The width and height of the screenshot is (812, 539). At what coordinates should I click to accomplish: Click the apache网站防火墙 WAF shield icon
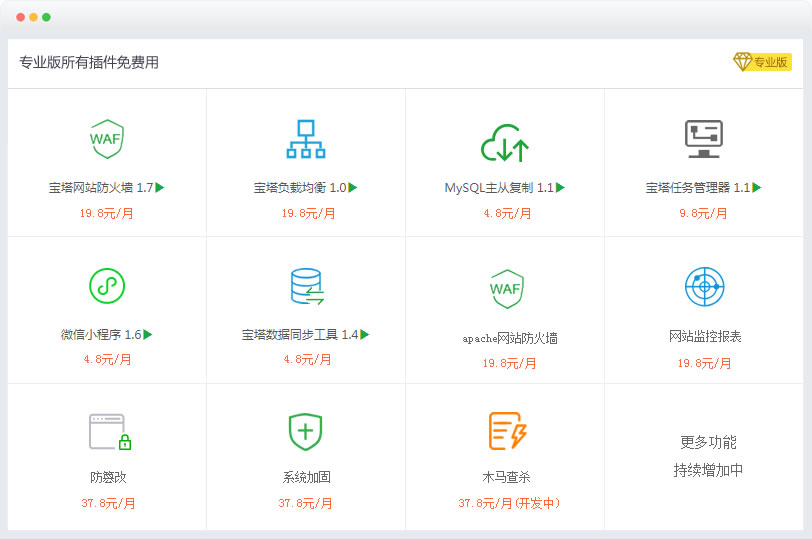[505, 289]
